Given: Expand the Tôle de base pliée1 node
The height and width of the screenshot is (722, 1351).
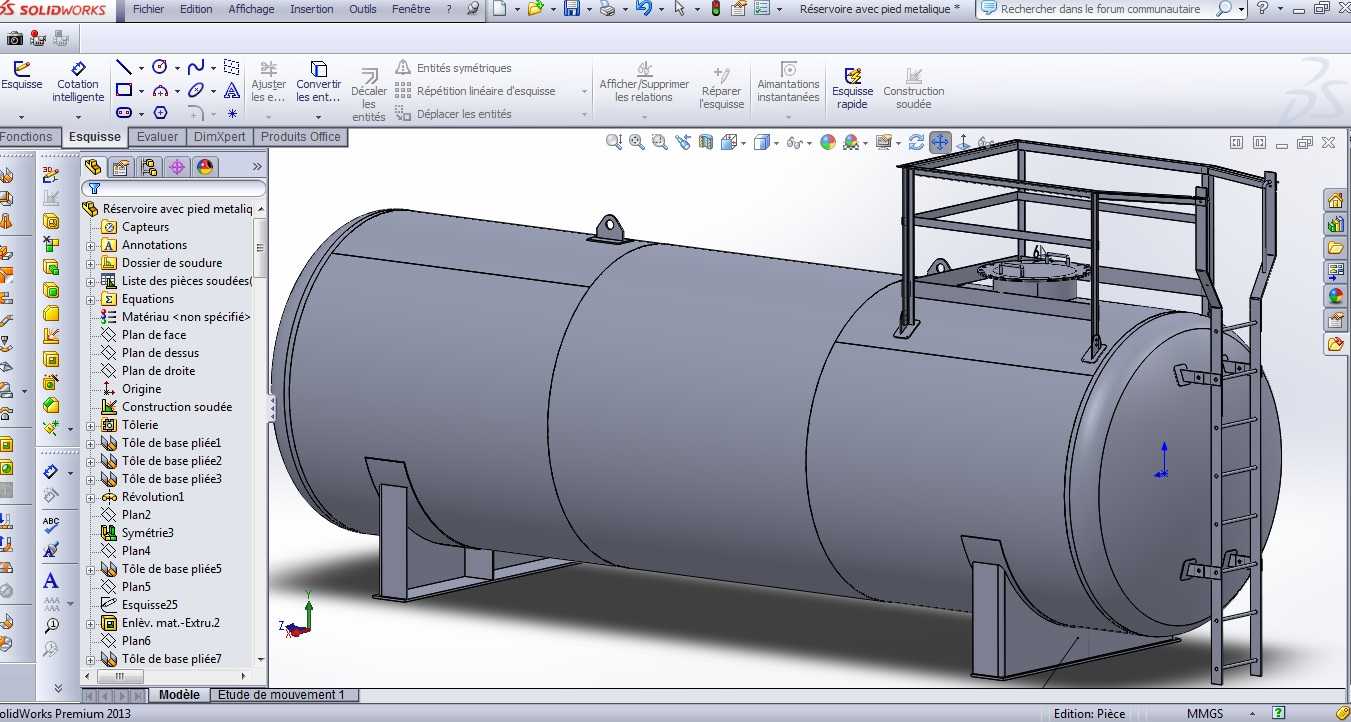Looking at the screenshot, I should click(90, 443).
